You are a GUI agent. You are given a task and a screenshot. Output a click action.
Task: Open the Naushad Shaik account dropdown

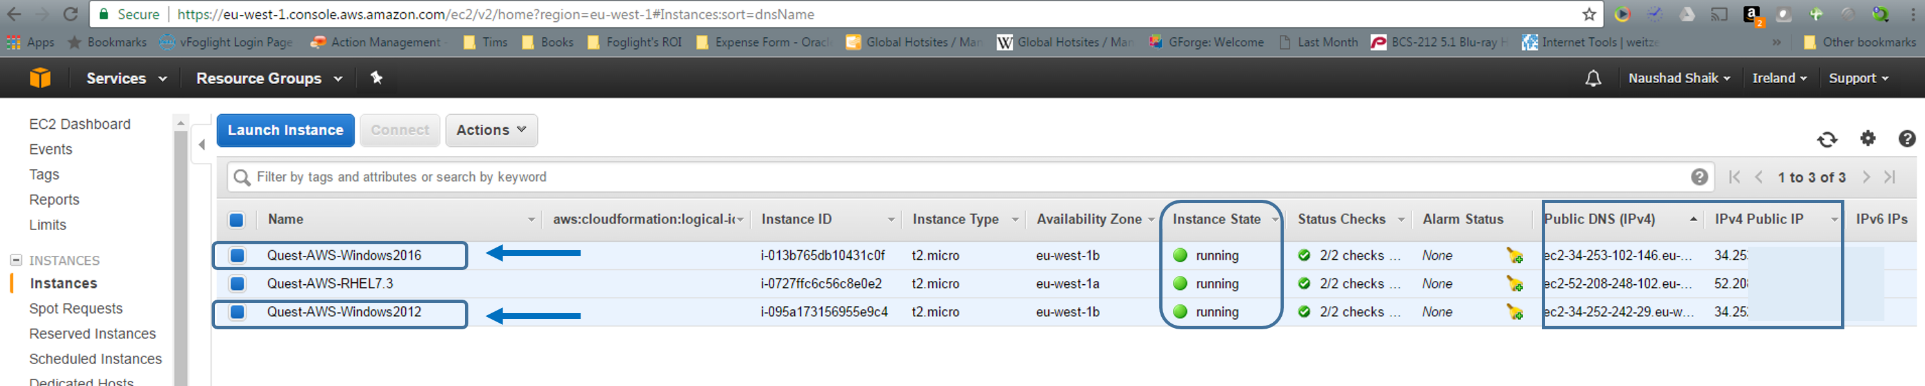(1679, 78)
